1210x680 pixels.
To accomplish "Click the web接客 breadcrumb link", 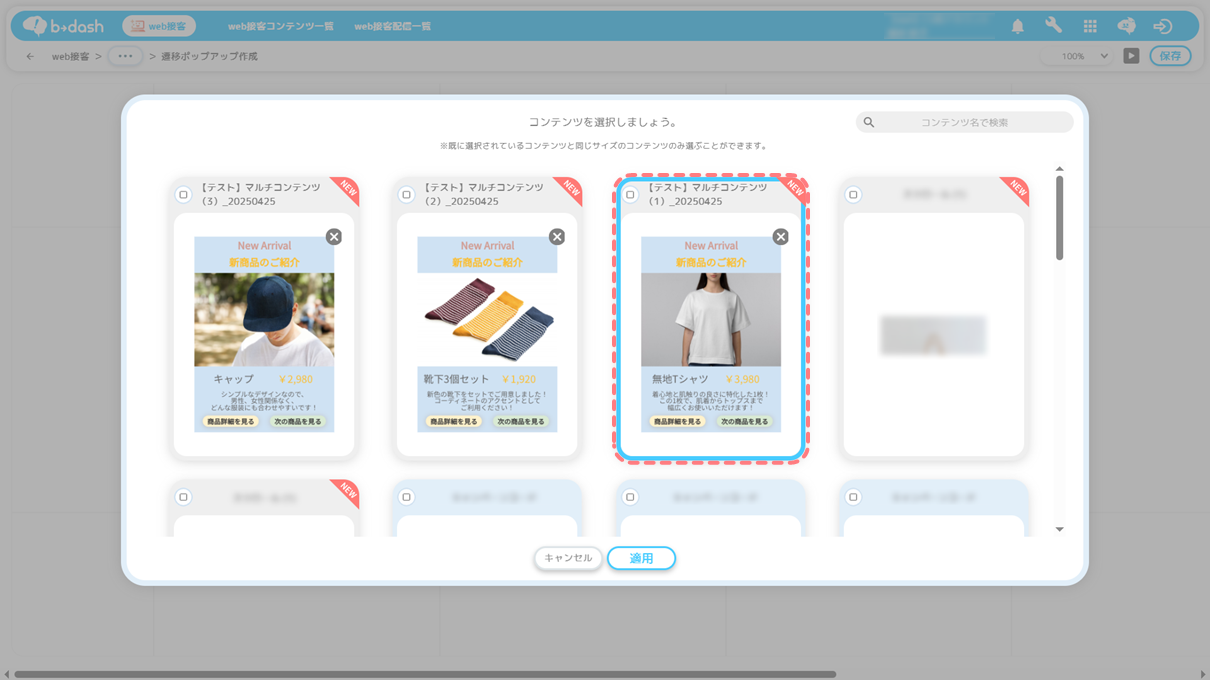I will click(70, 56).
